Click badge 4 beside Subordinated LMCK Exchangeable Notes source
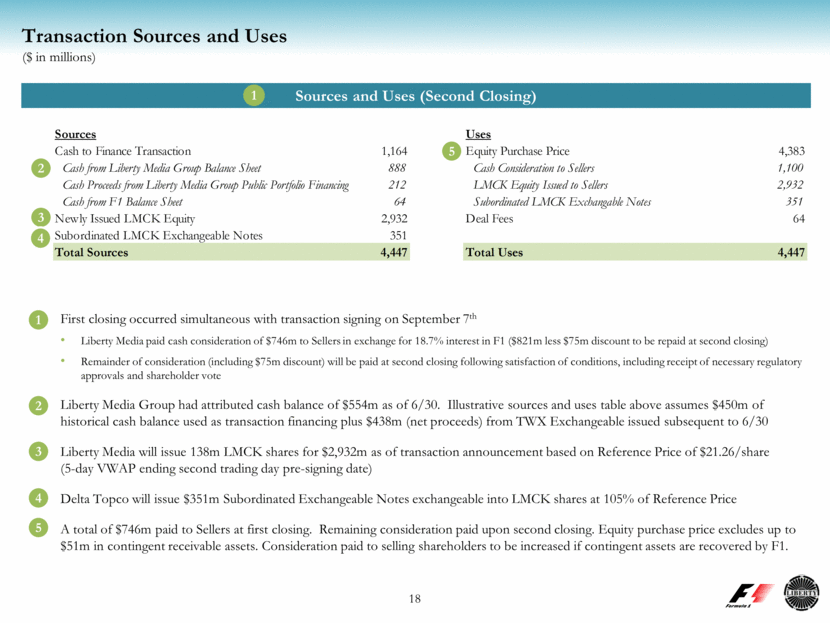 (x=39, y=237)
